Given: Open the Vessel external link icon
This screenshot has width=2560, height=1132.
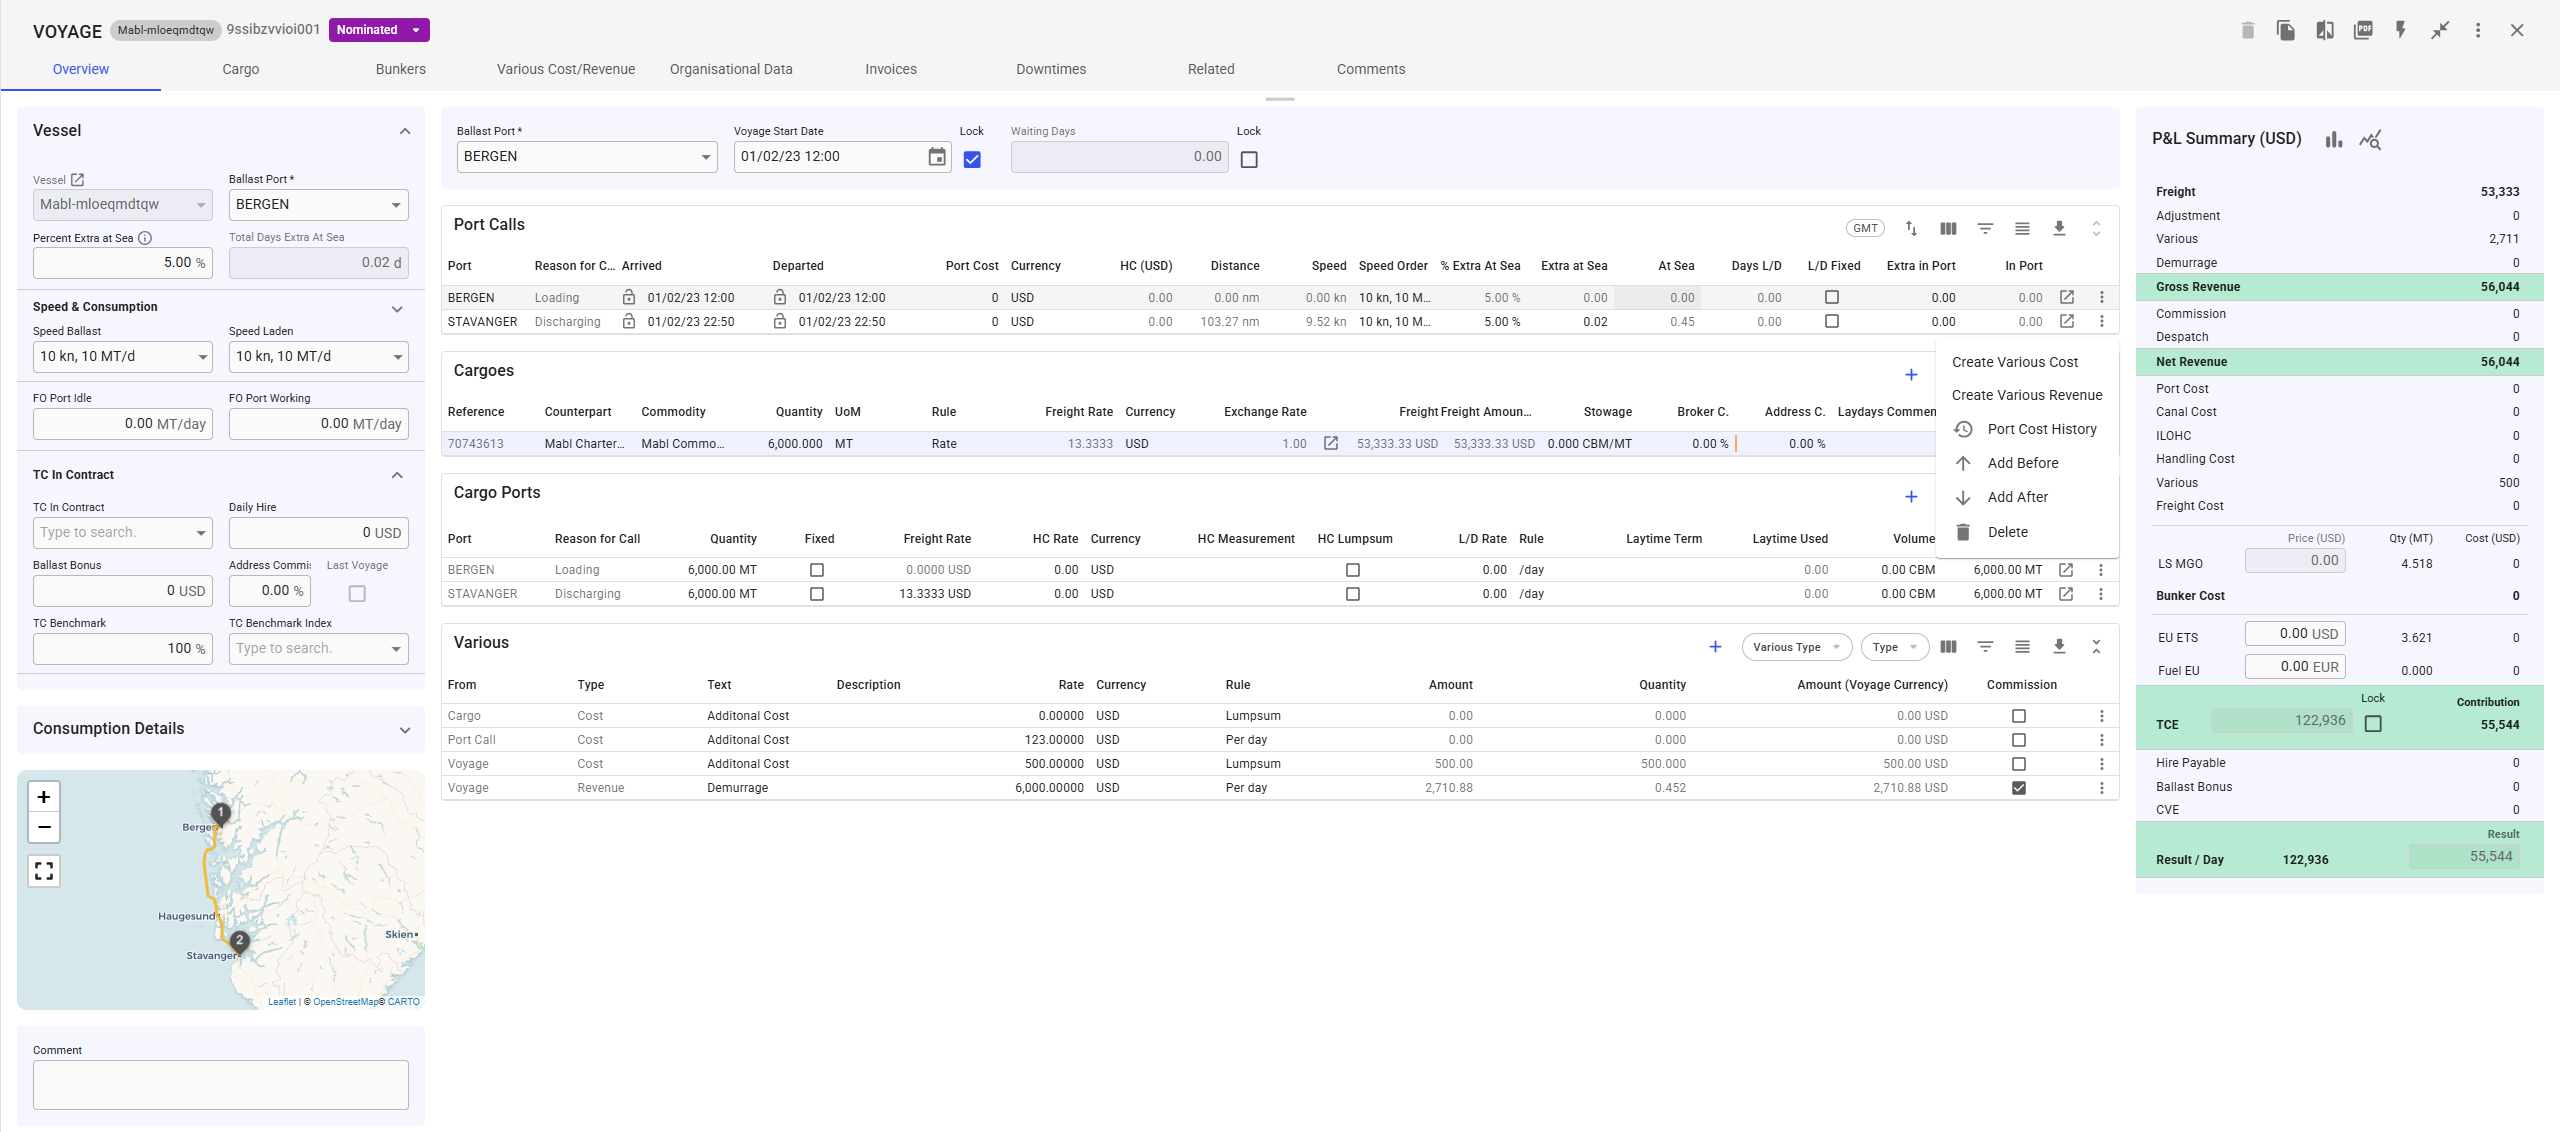Looking at the screenshot, I should [78, 180].
